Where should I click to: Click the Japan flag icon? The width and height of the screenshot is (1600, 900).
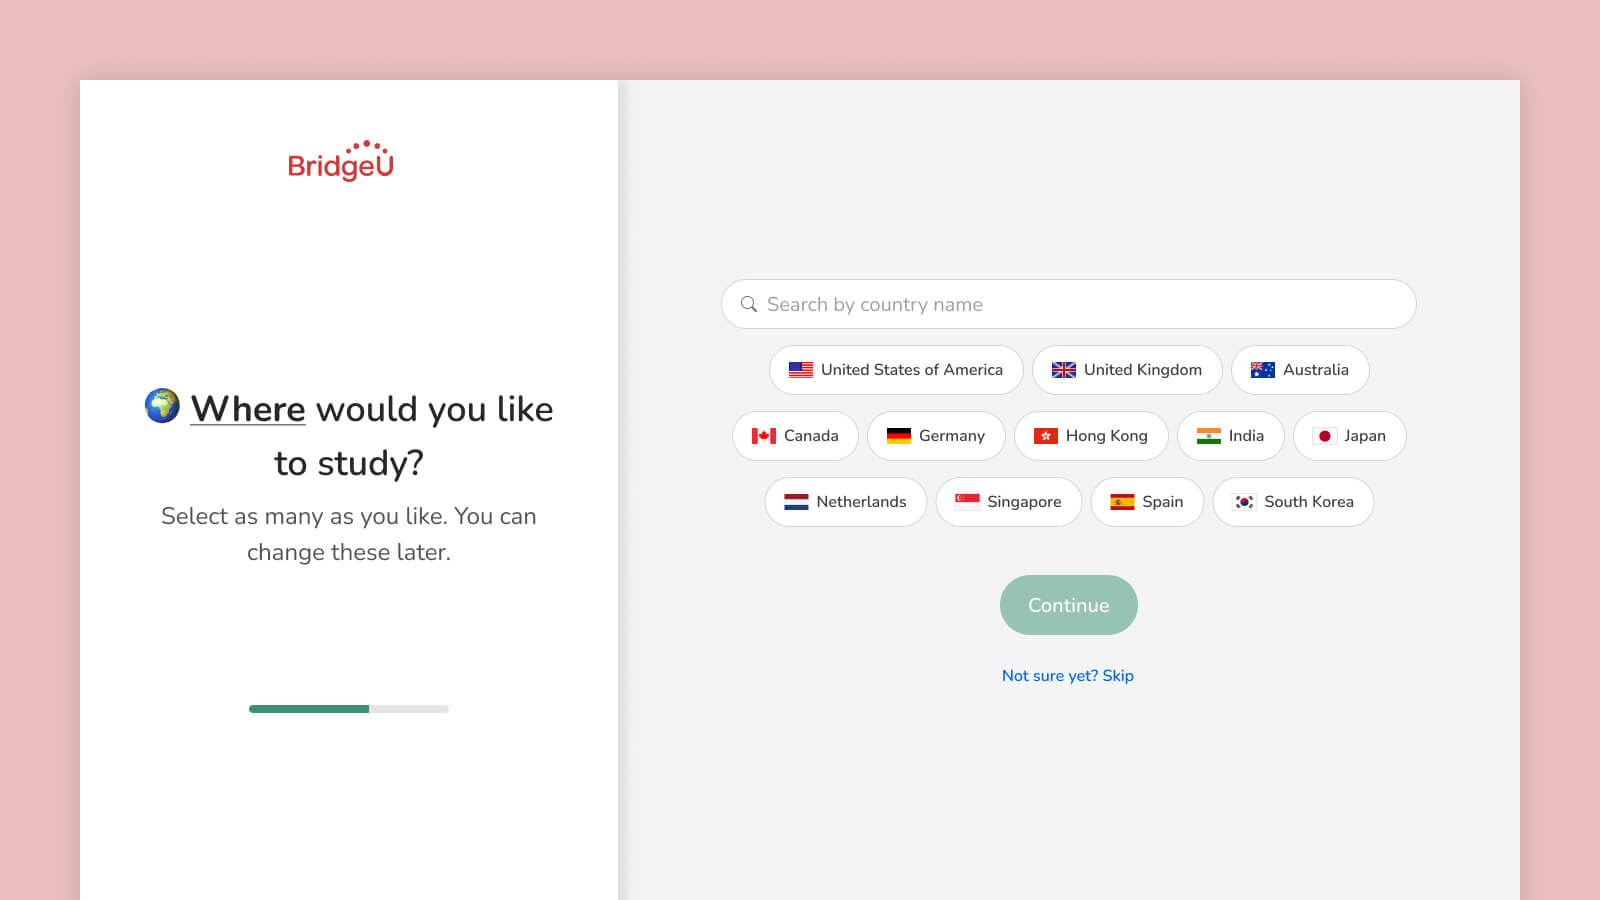tap(1325, 436)
